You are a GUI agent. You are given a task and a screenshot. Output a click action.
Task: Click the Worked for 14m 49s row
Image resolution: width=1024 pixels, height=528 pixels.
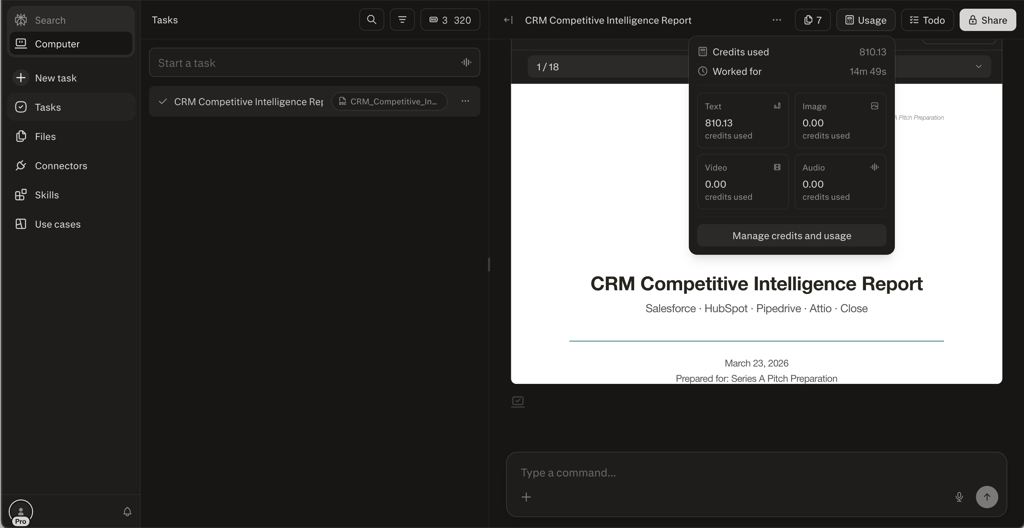coord(792,71)
